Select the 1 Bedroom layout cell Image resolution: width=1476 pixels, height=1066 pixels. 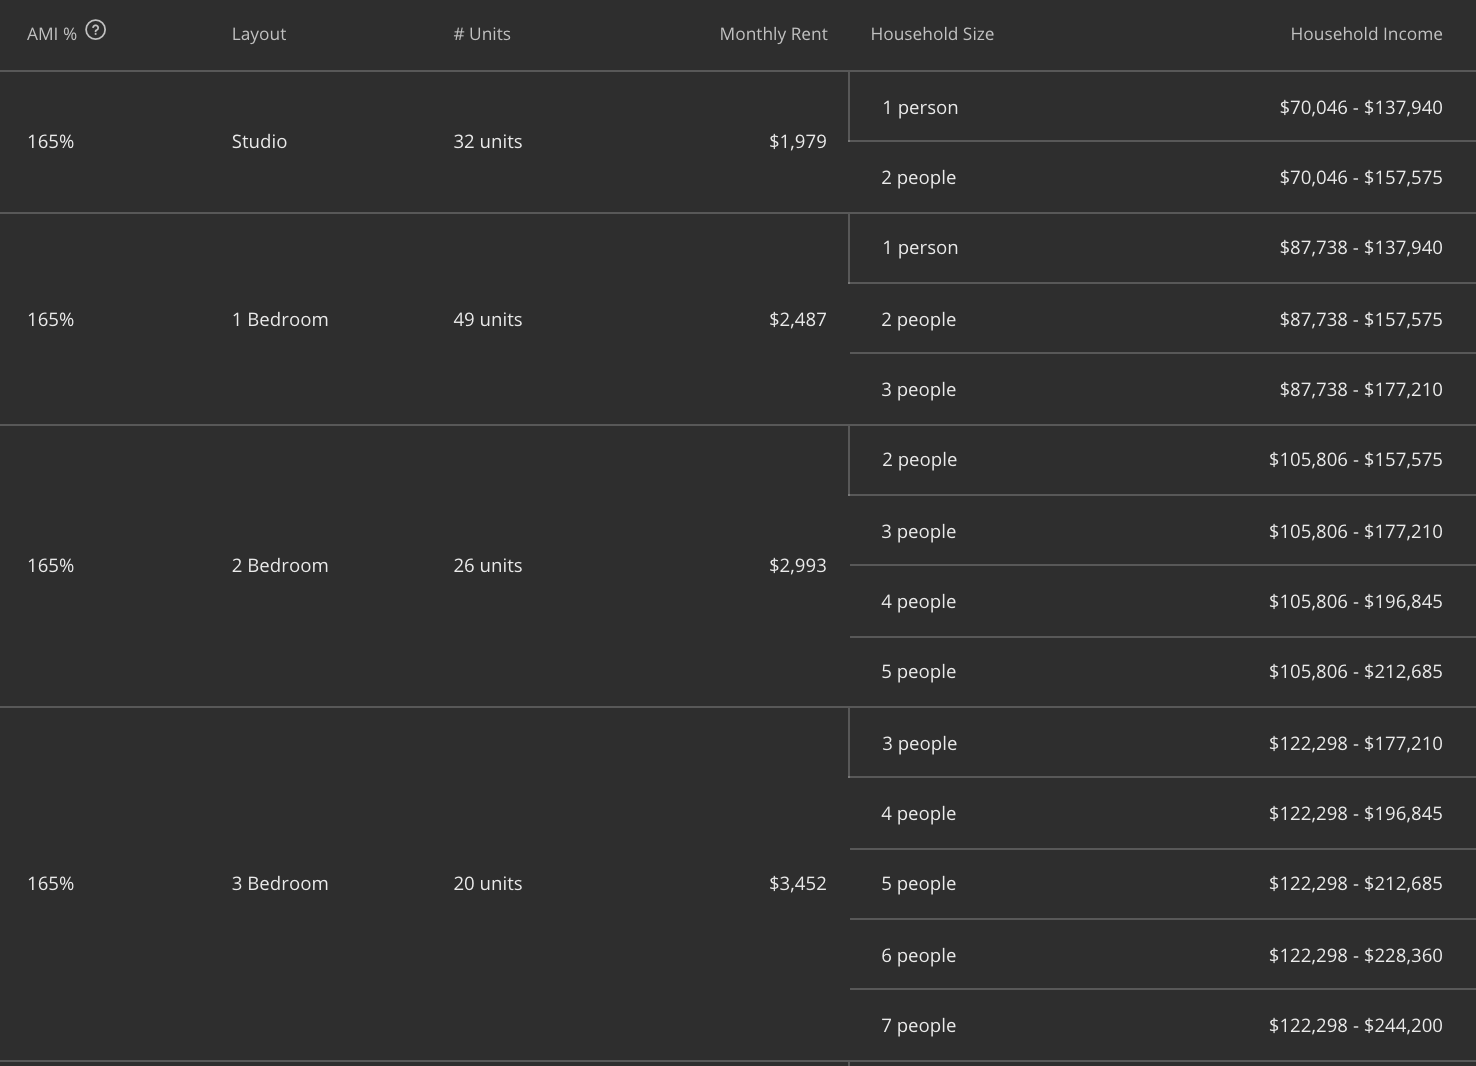280,320
